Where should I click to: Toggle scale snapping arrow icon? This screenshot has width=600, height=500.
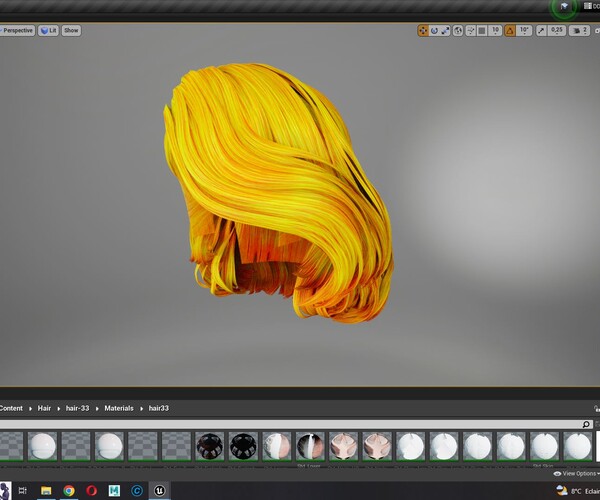pyautogui.click(x=541, y=31)
